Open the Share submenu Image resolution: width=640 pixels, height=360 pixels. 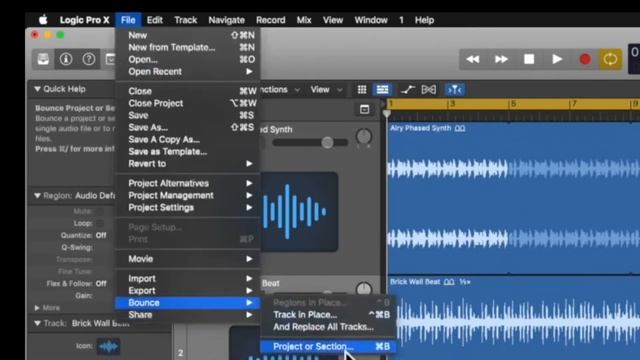coord(188,315)
